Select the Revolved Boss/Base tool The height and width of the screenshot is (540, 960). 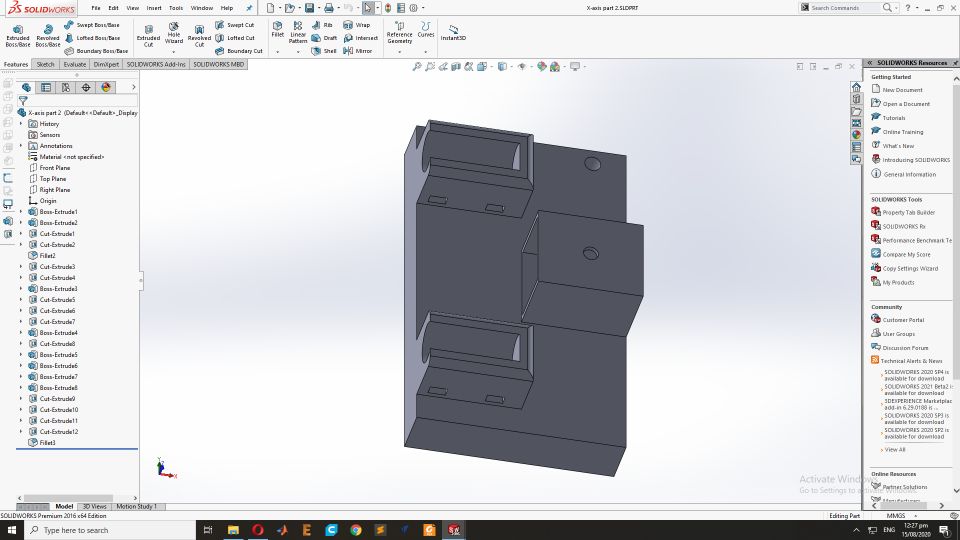click(x=48, y=37)
